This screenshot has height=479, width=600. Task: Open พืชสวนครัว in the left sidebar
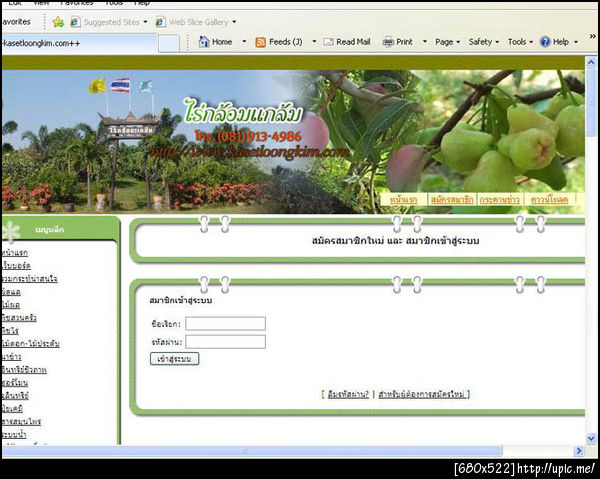19,318
